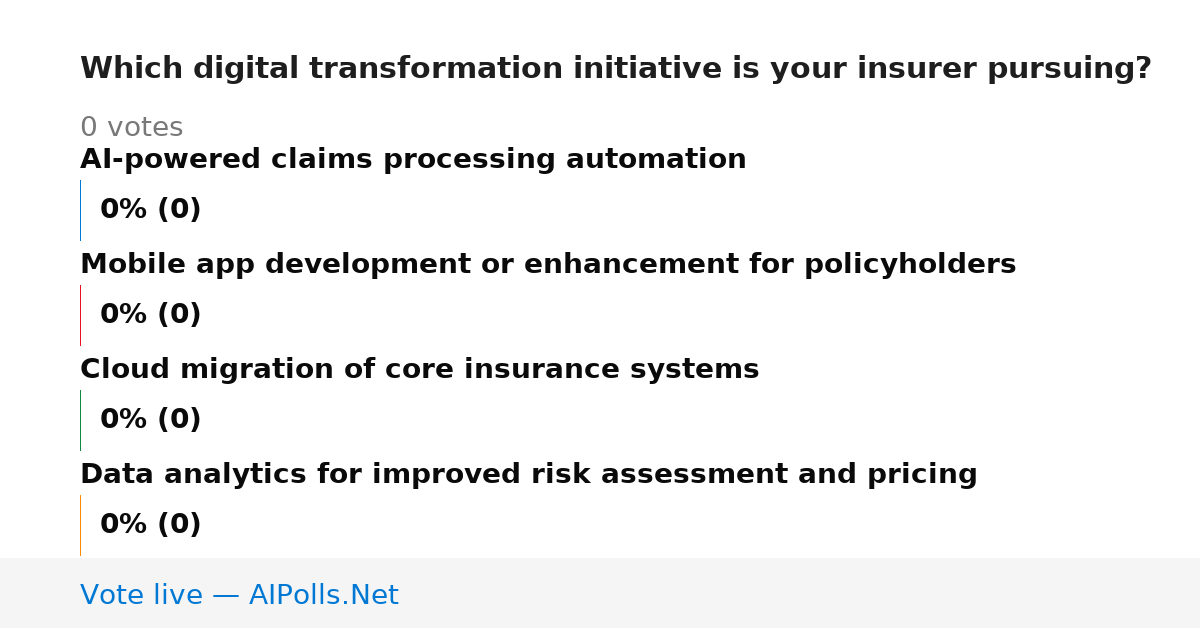Click the AIPolls.Net site name in footer
The height and width of the screenshot is (628, 1200).
point(323,596)
